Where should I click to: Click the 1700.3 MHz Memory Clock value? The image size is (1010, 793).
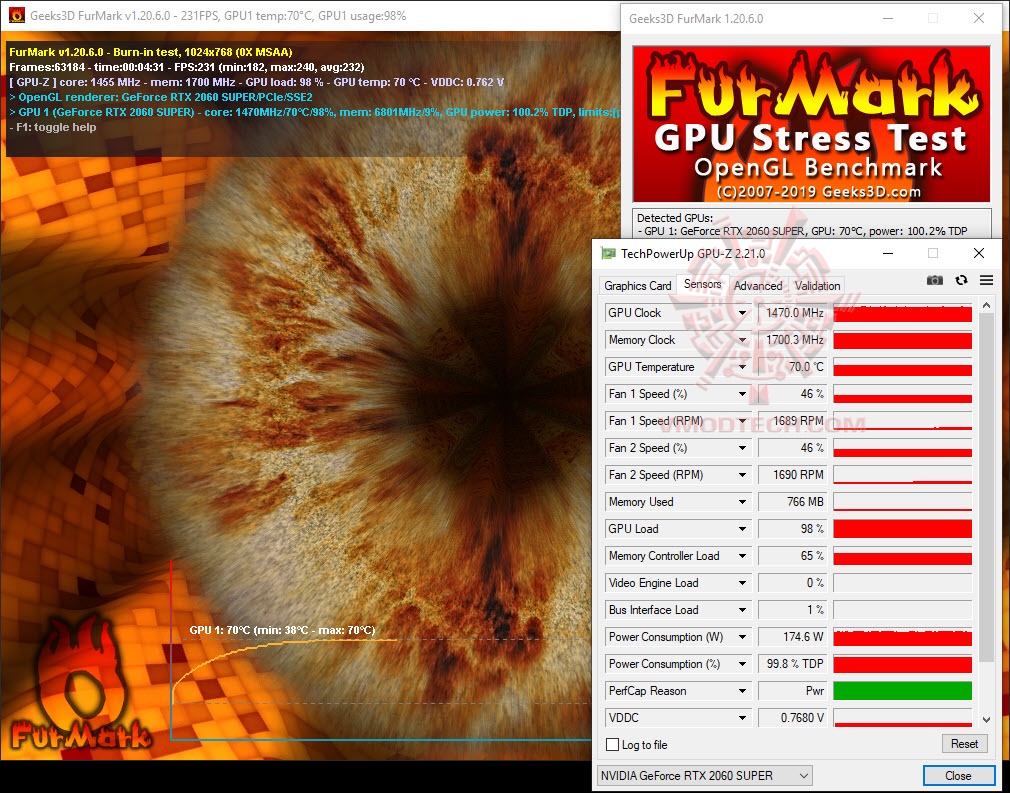792,340
